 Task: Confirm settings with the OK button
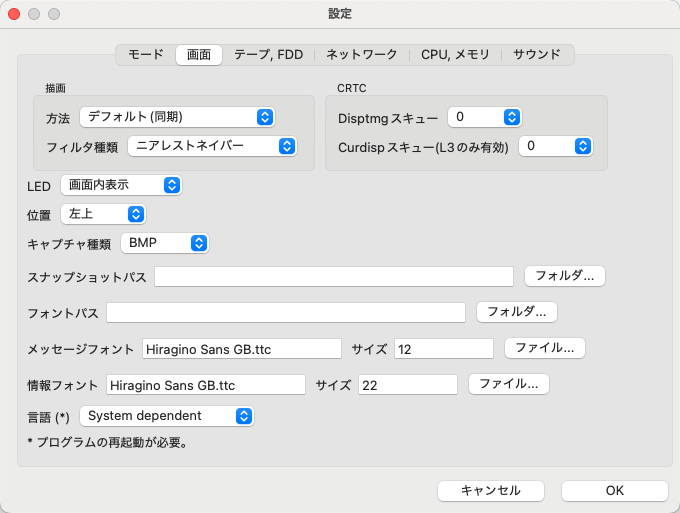tap(614, 490)
